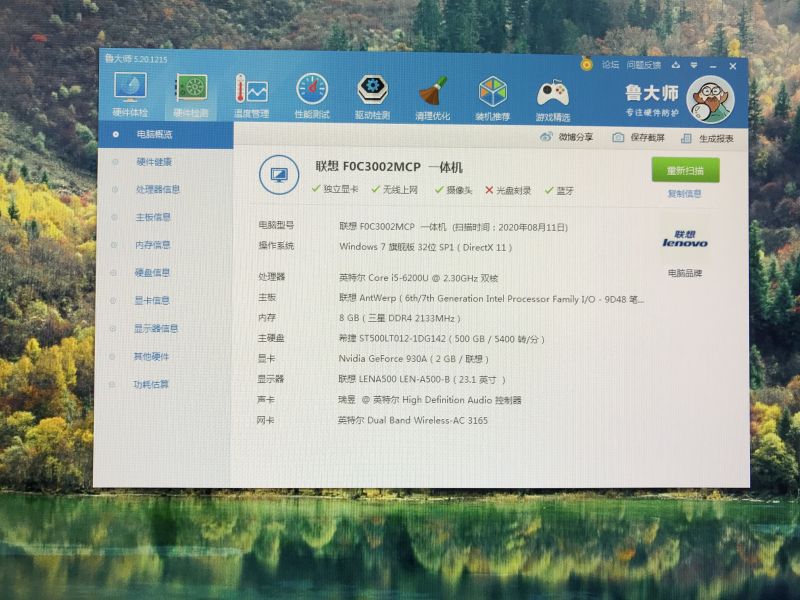Click the computer monitor icon beside model name
The width and height of the screenshot is (800, 600).
point(279,175)
